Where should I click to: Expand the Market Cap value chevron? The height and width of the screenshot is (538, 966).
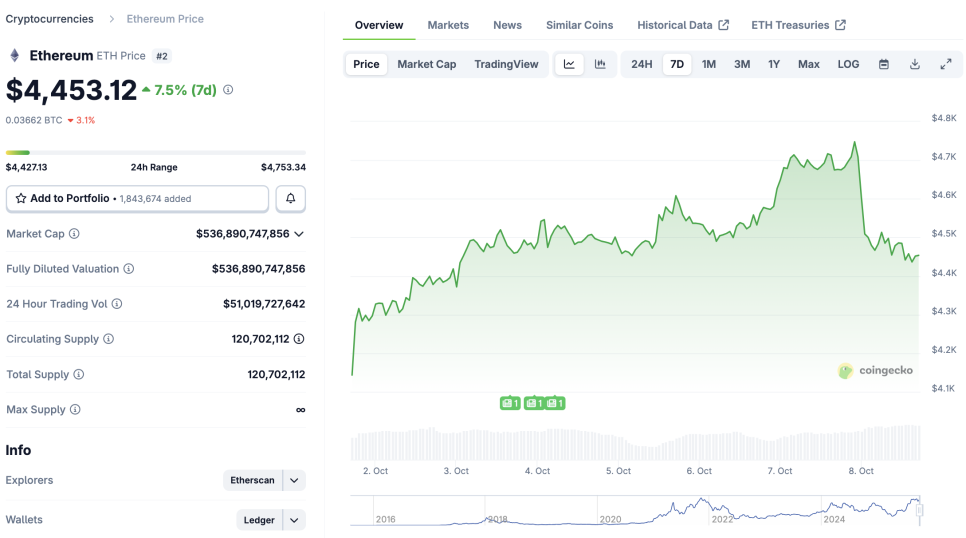tap(299, 234)
